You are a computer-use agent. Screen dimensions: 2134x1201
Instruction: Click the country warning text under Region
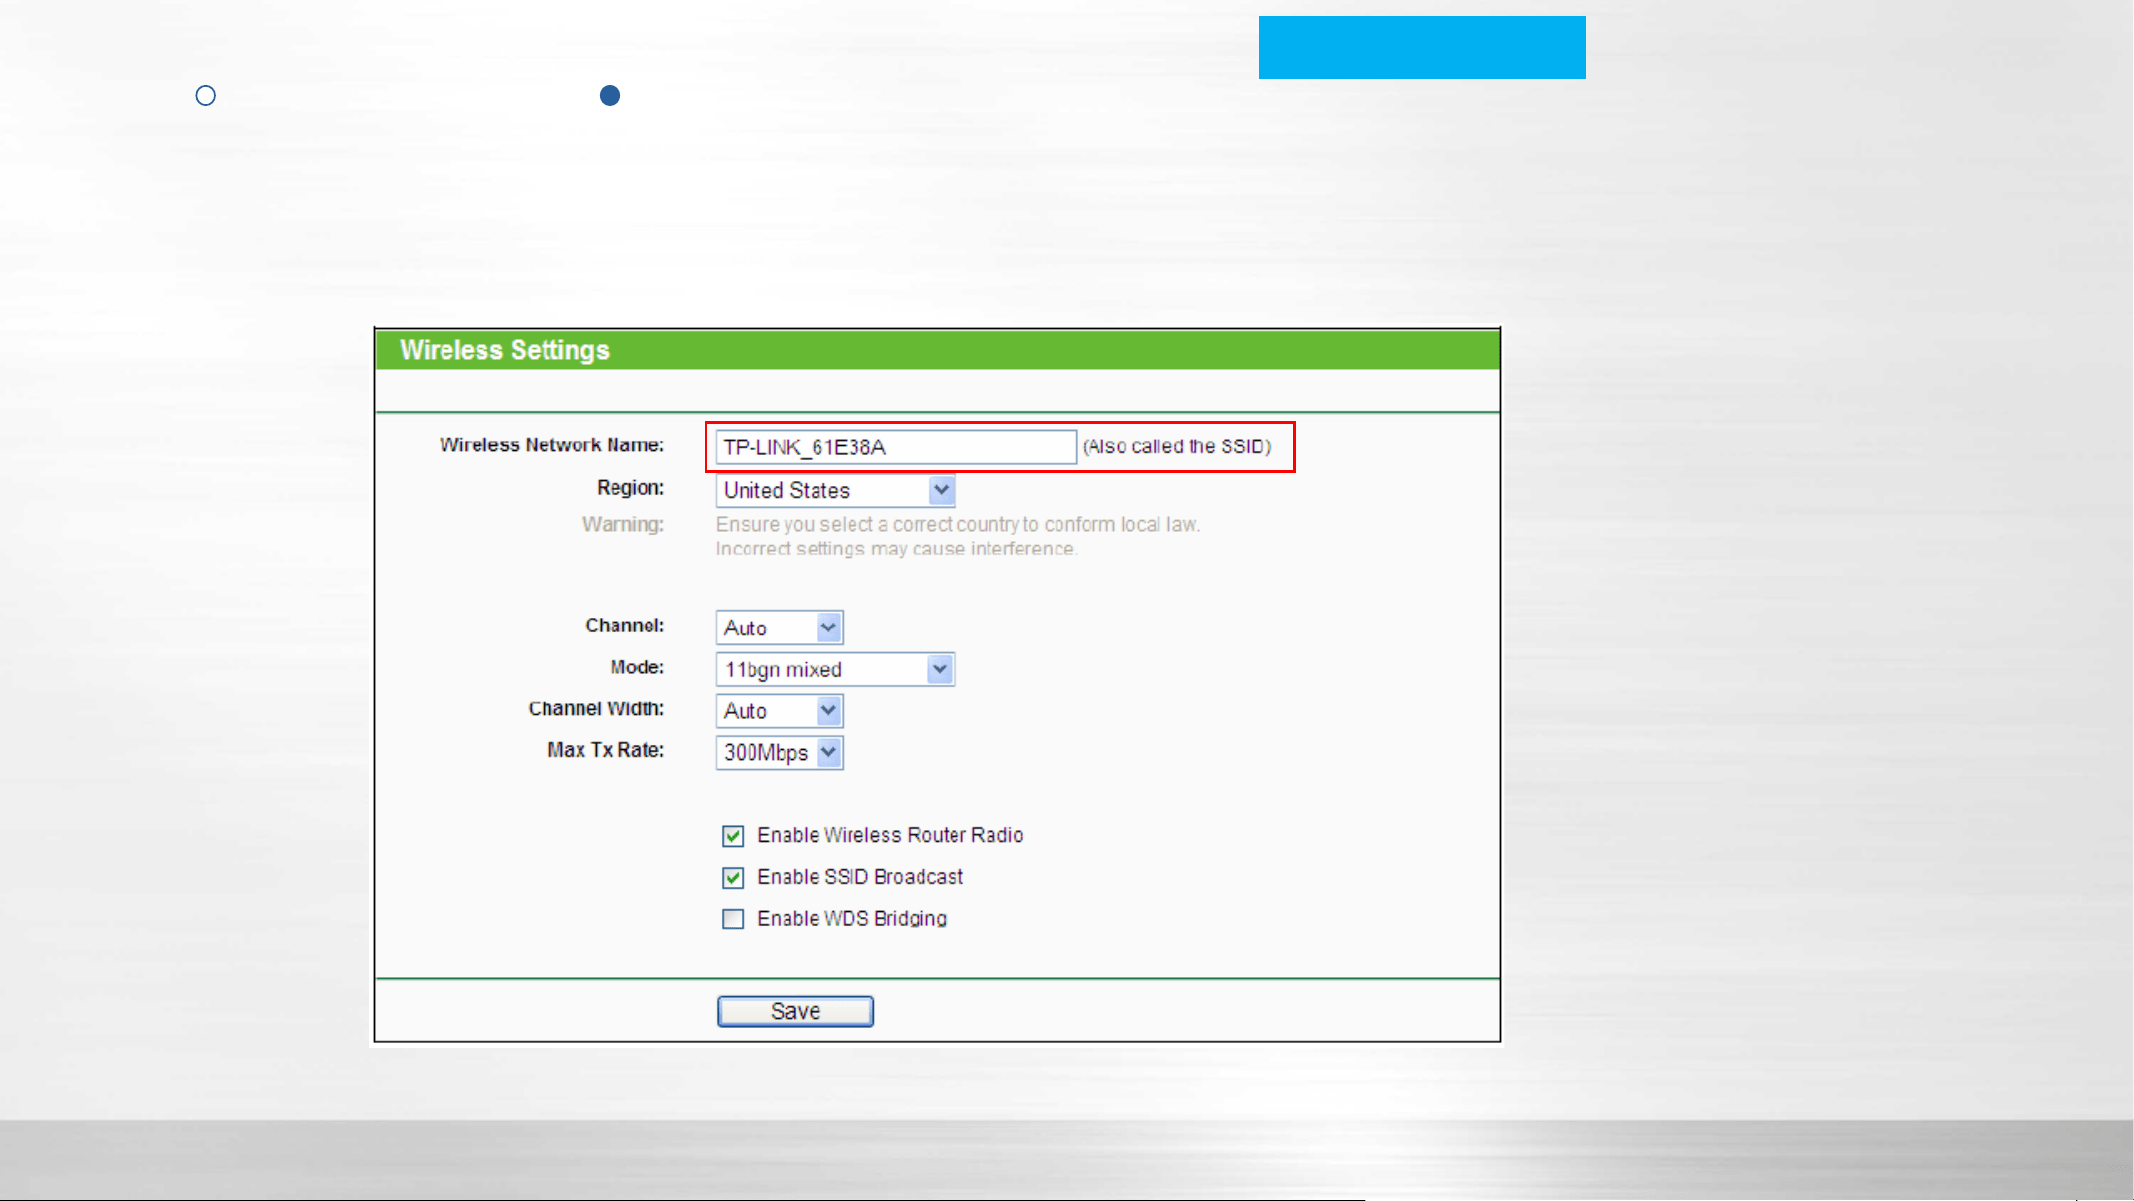tap(957, 537)
